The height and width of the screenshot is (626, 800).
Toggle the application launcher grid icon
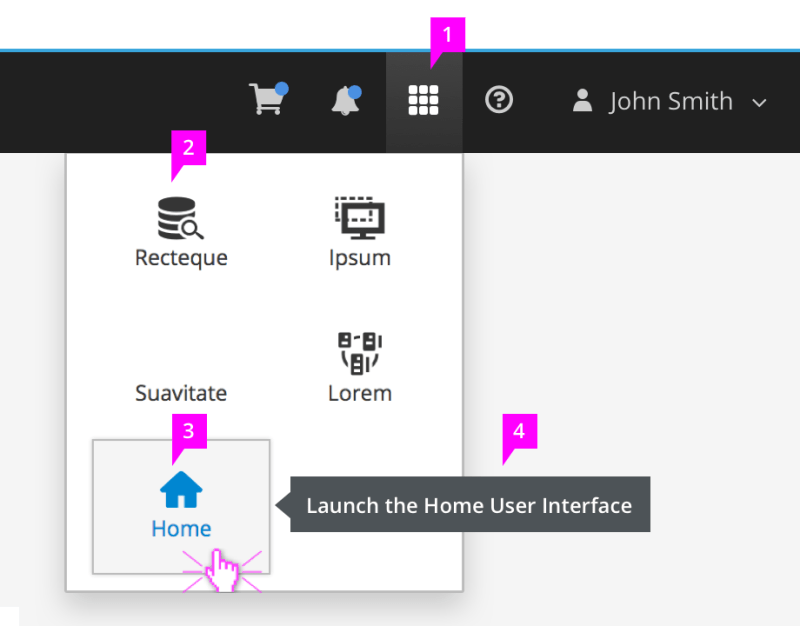pyautogui.click(x=423, y=100)
